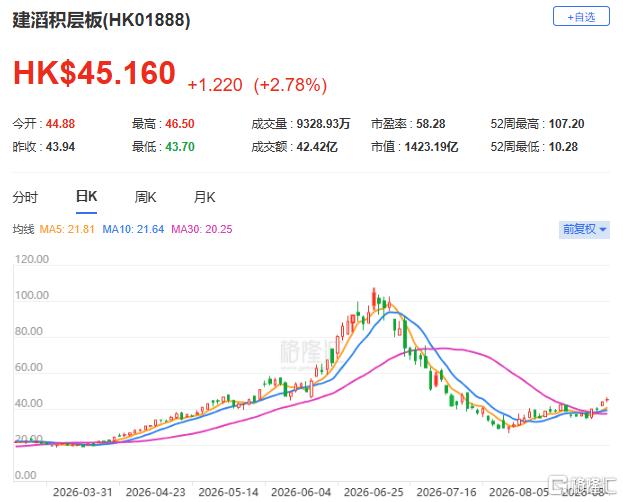Click the 52周最高 value 107.20
Viewport: 623px width, 502px height.
567,124
